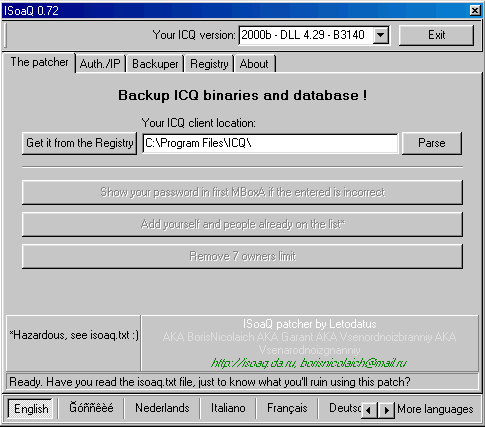This screenshot has height=427, width=485.
Task: Select English language tab
Action: pos(31,409)
